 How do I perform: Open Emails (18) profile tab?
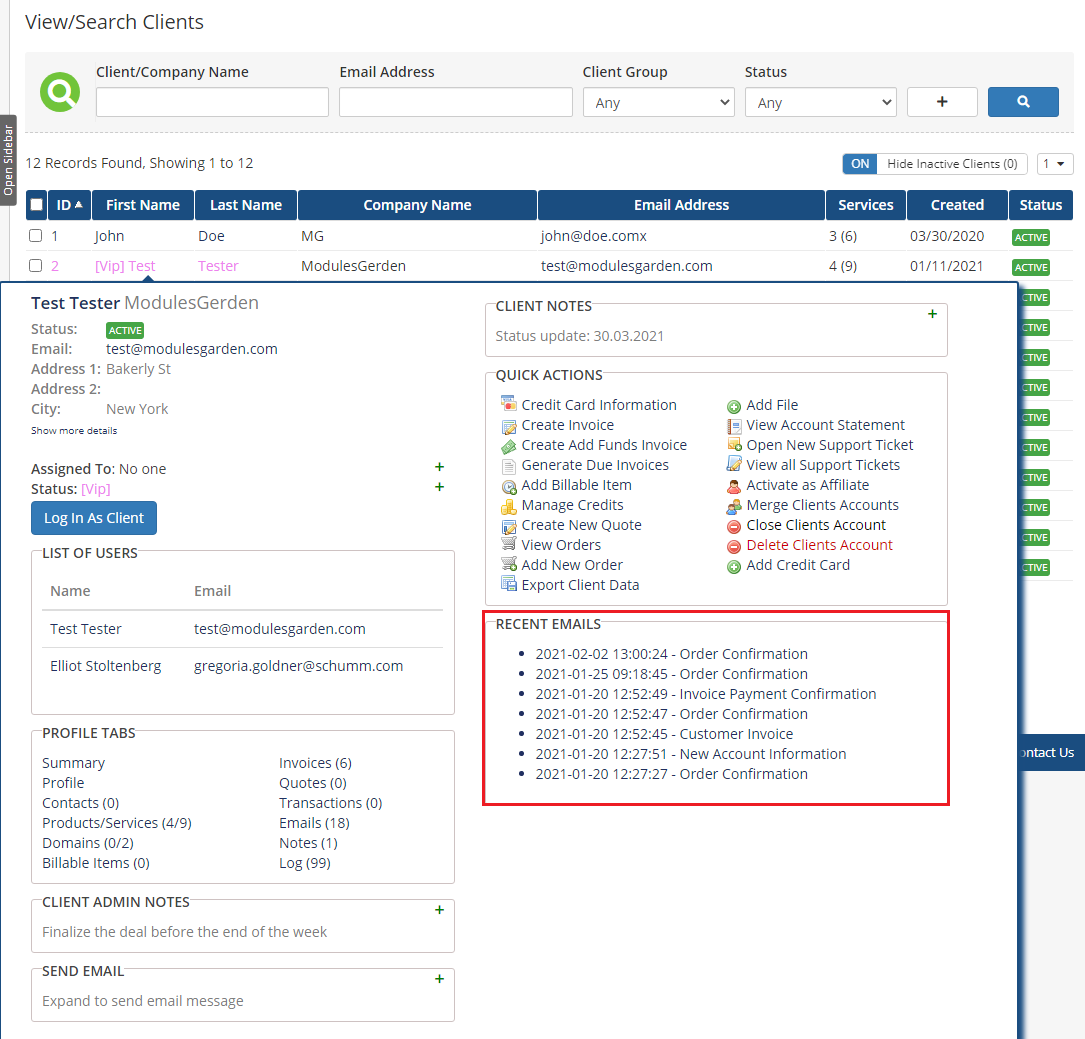[314, 822]
